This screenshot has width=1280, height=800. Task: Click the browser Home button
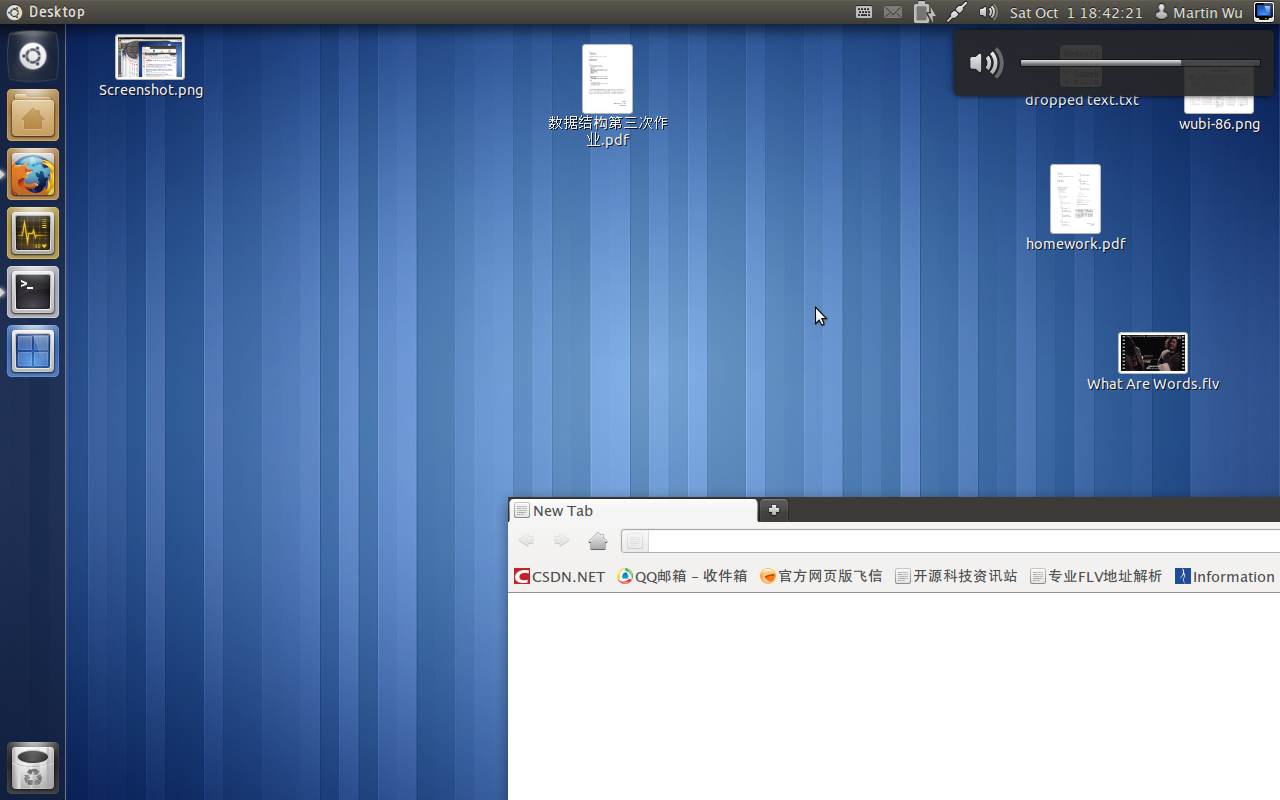[598, 541]
